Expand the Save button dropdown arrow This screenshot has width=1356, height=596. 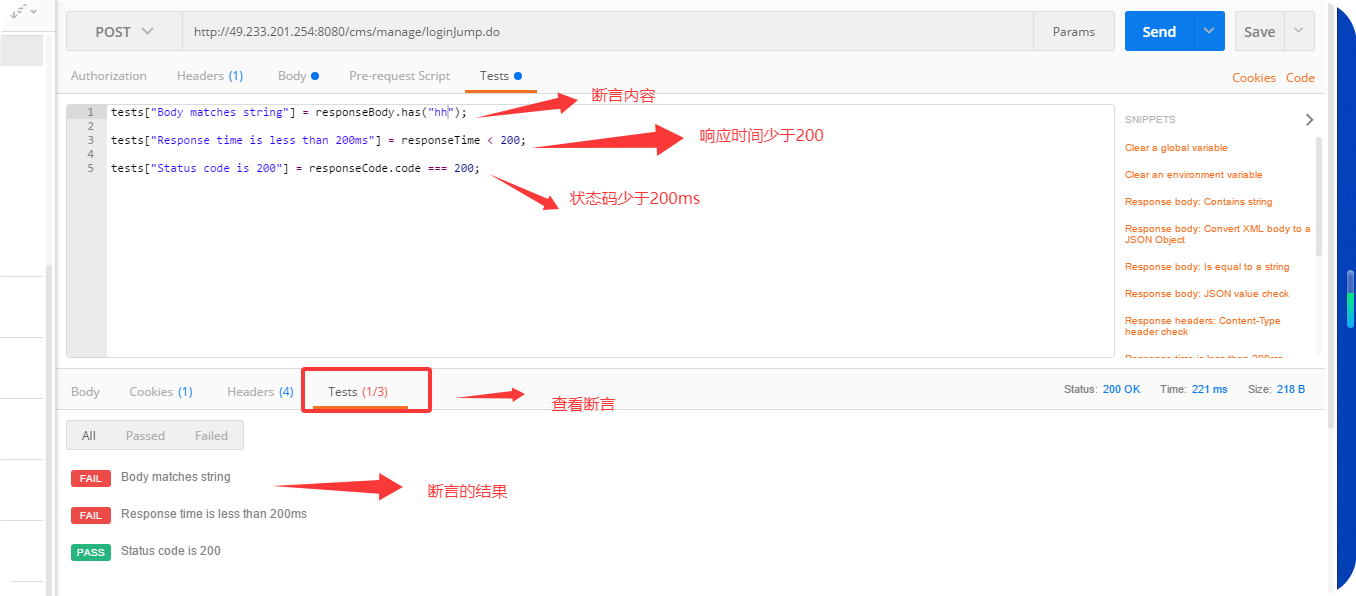pos(1299,32)
